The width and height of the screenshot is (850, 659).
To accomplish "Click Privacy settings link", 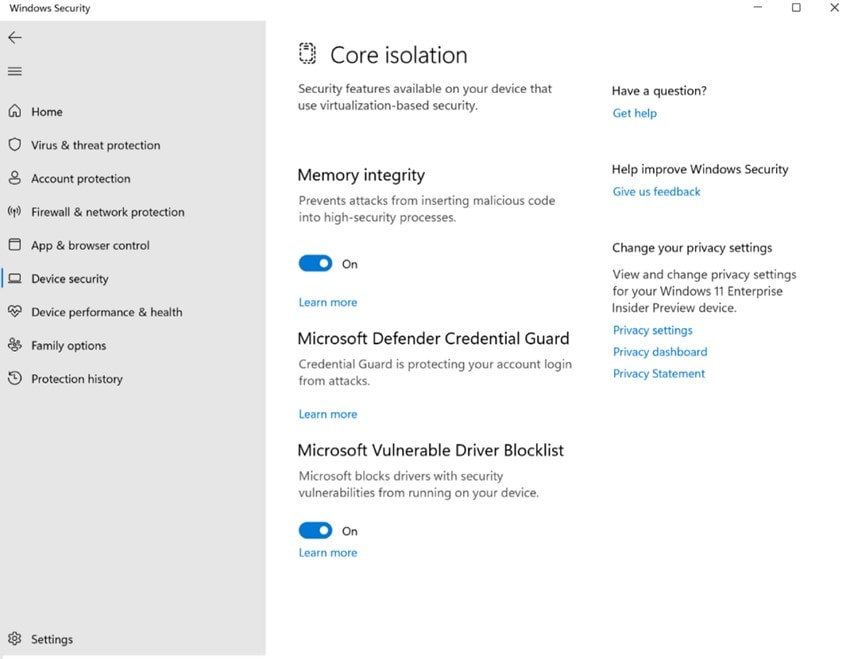I will 652,330.
